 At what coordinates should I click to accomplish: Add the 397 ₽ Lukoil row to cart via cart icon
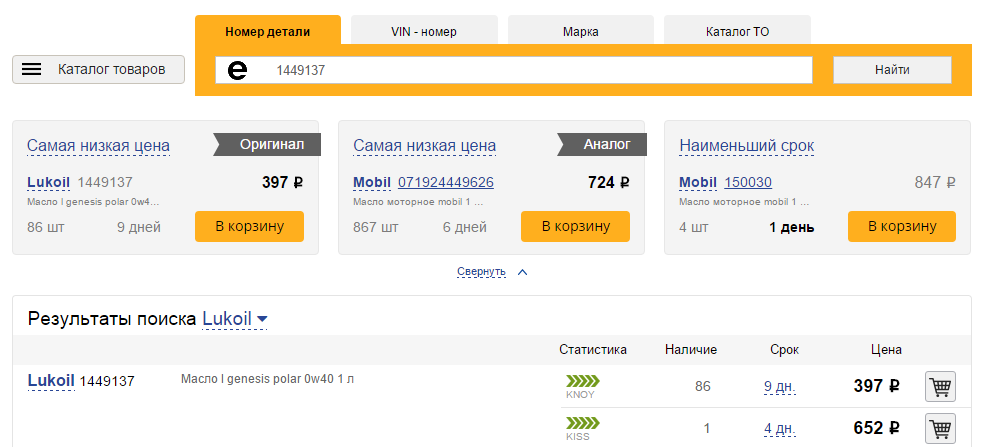tap(940, 386)
